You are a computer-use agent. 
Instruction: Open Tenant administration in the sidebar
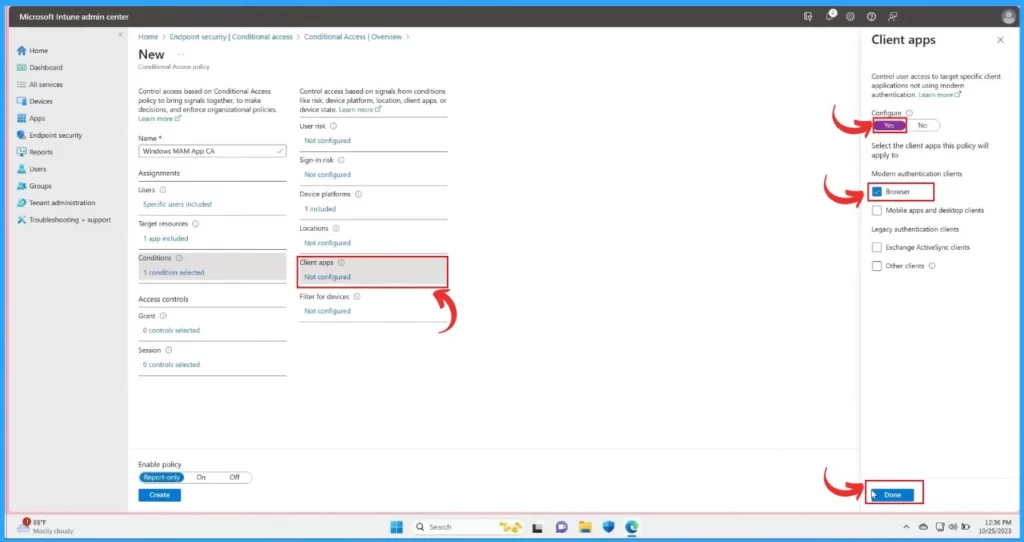(x=56, y=202)
